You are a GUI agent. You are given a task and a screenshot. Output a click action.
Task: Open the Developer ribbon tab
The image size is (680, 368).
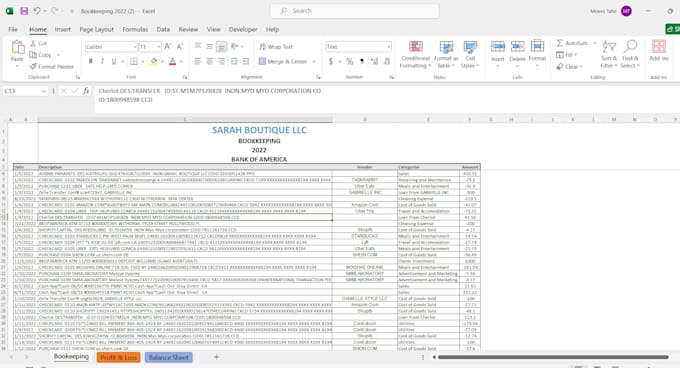point(243,29)
